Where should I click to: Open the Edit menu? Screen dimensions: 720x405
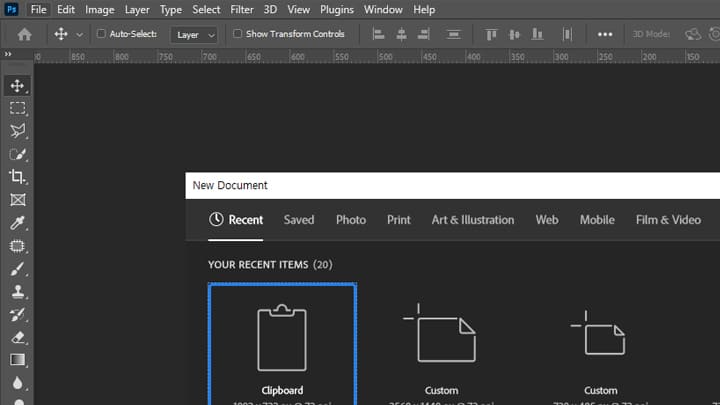tap(66, 10)
